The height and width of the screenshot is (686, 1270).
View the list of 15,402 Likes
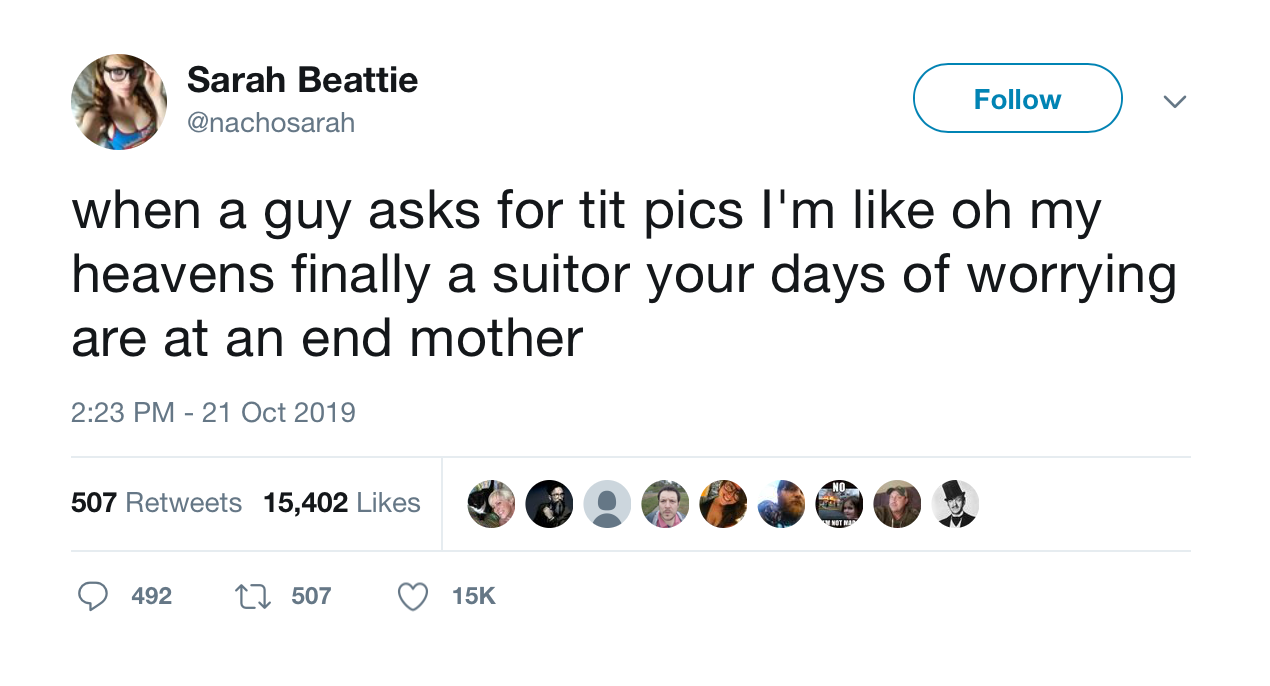[342, 502]
